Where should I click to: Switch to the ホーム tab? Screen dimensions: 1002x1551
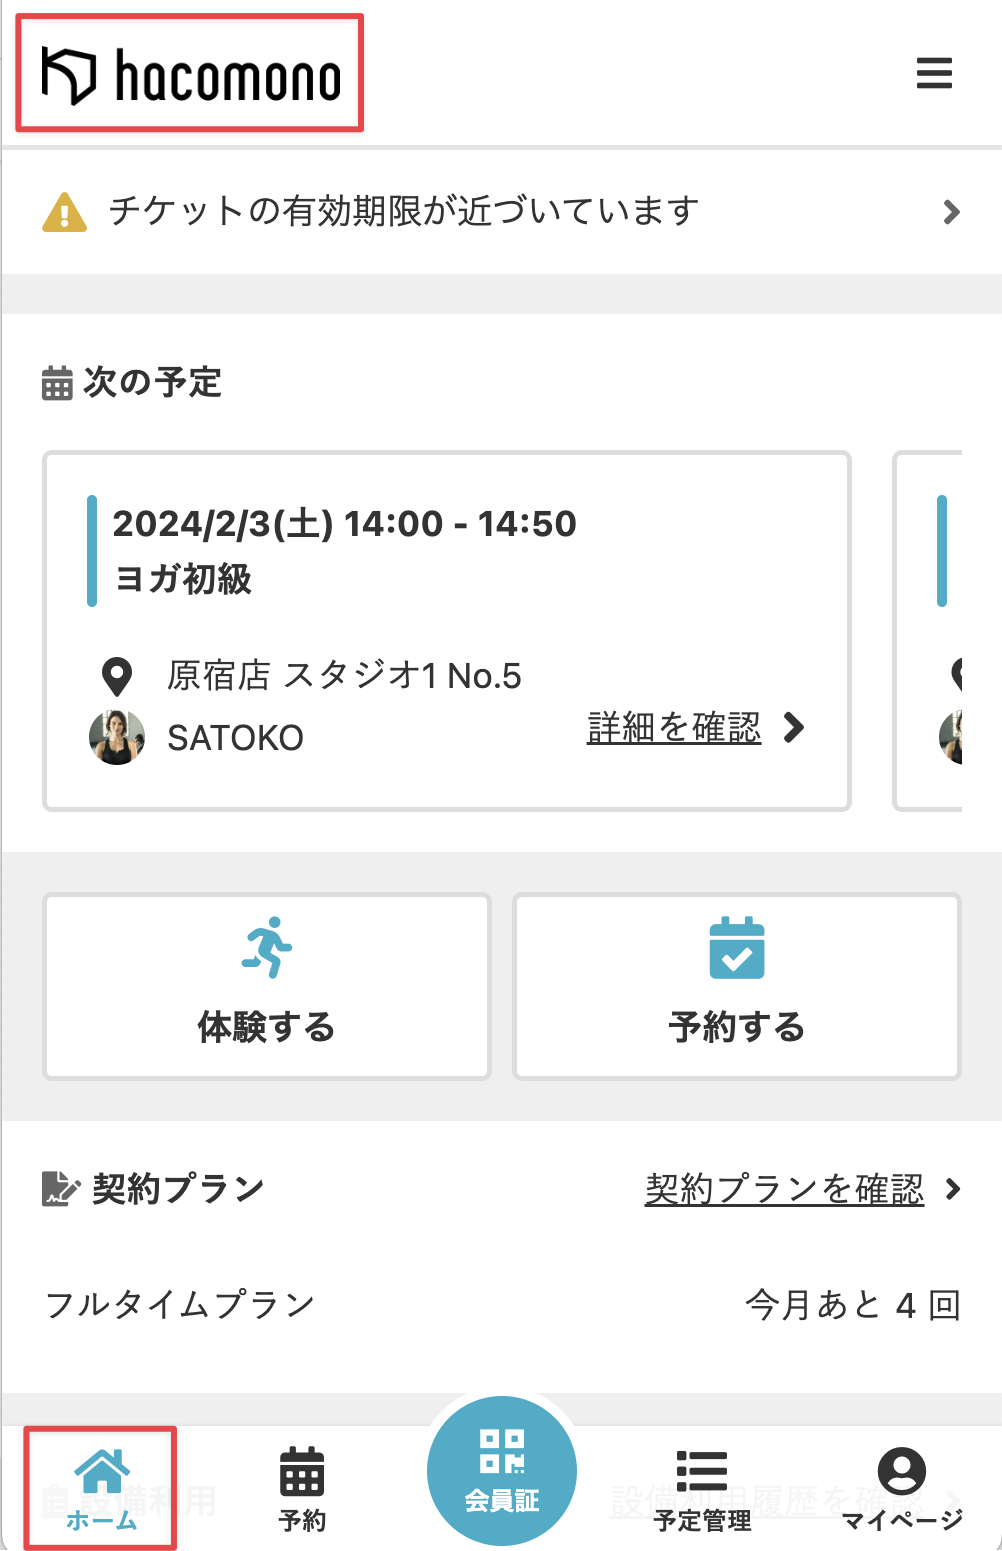click(x=101, y=1489)
